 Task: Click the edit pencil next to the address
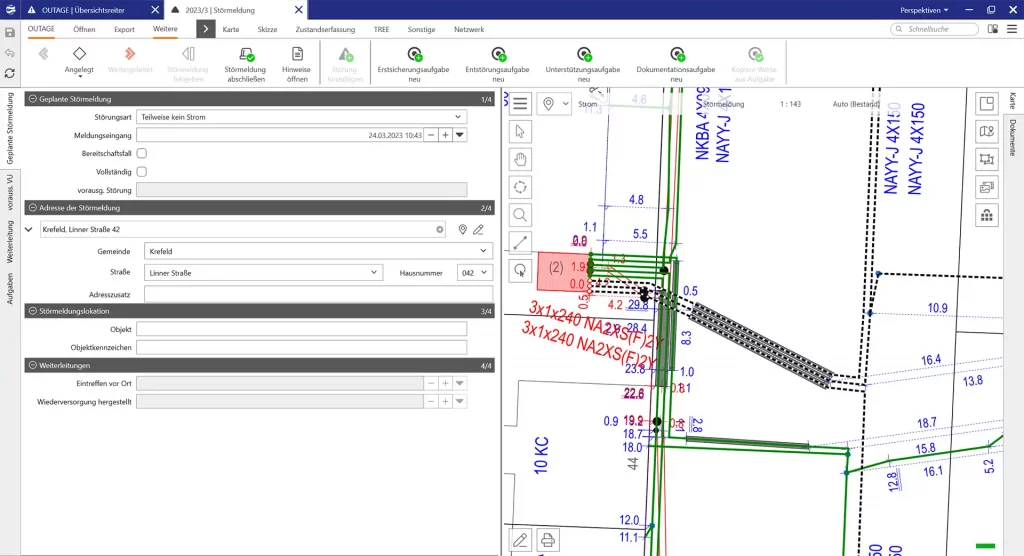[479, 229]
